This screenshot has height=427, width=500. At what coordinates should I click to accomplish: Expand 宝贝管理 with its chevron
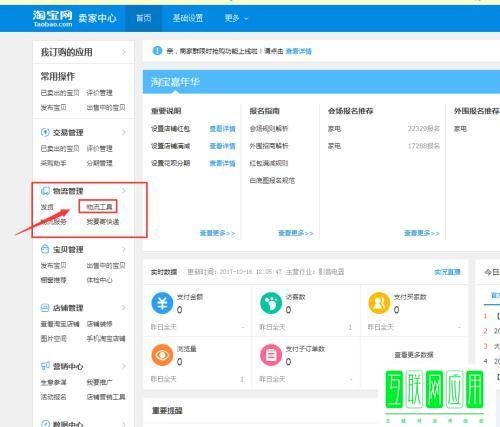click(124, 249)
